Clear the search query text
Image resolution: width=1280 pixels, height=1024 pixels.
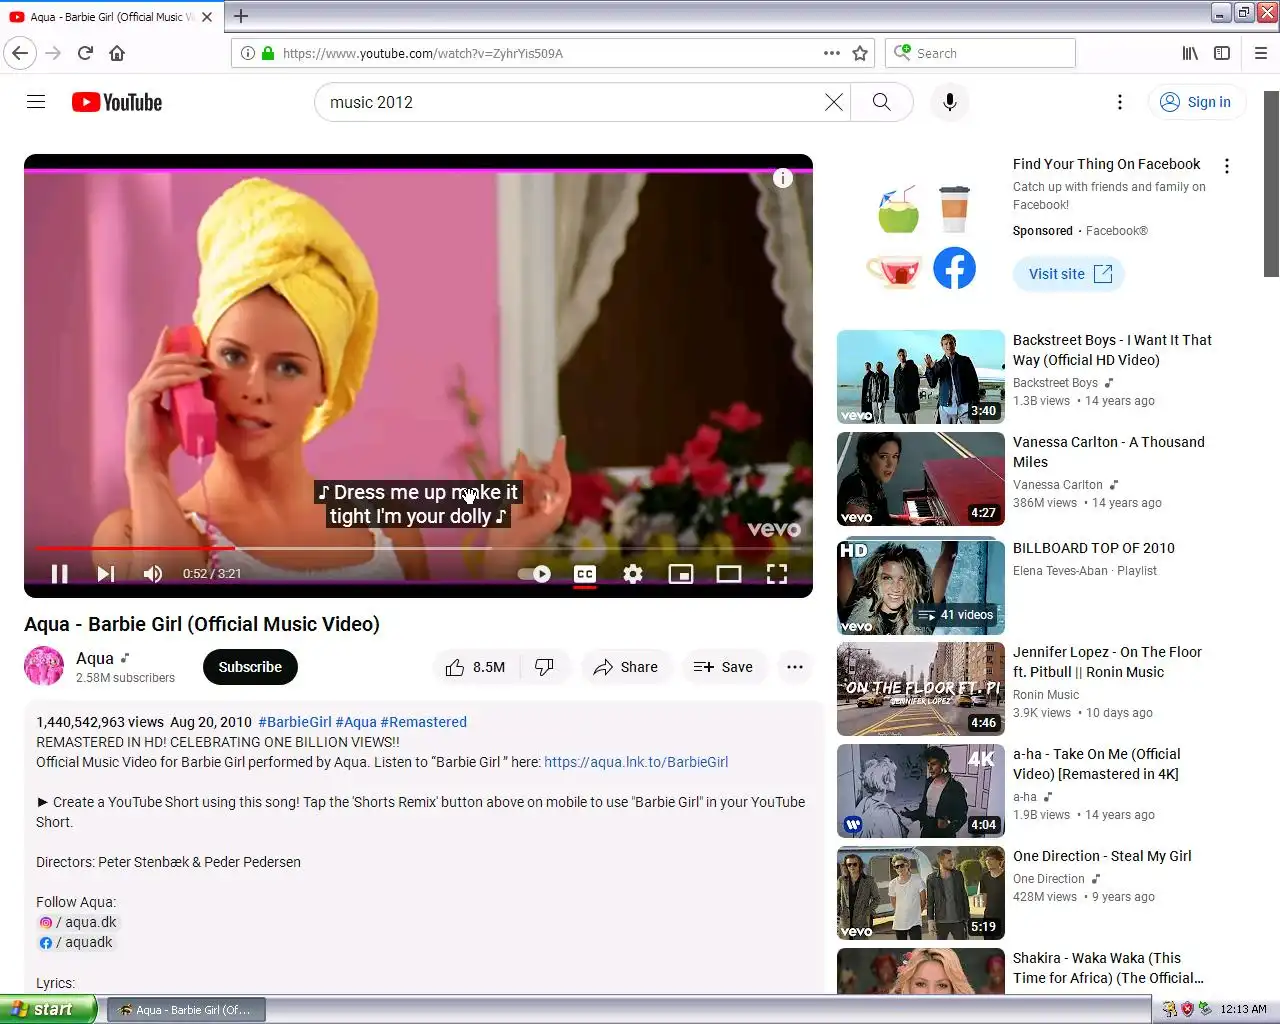coord(833,102)
